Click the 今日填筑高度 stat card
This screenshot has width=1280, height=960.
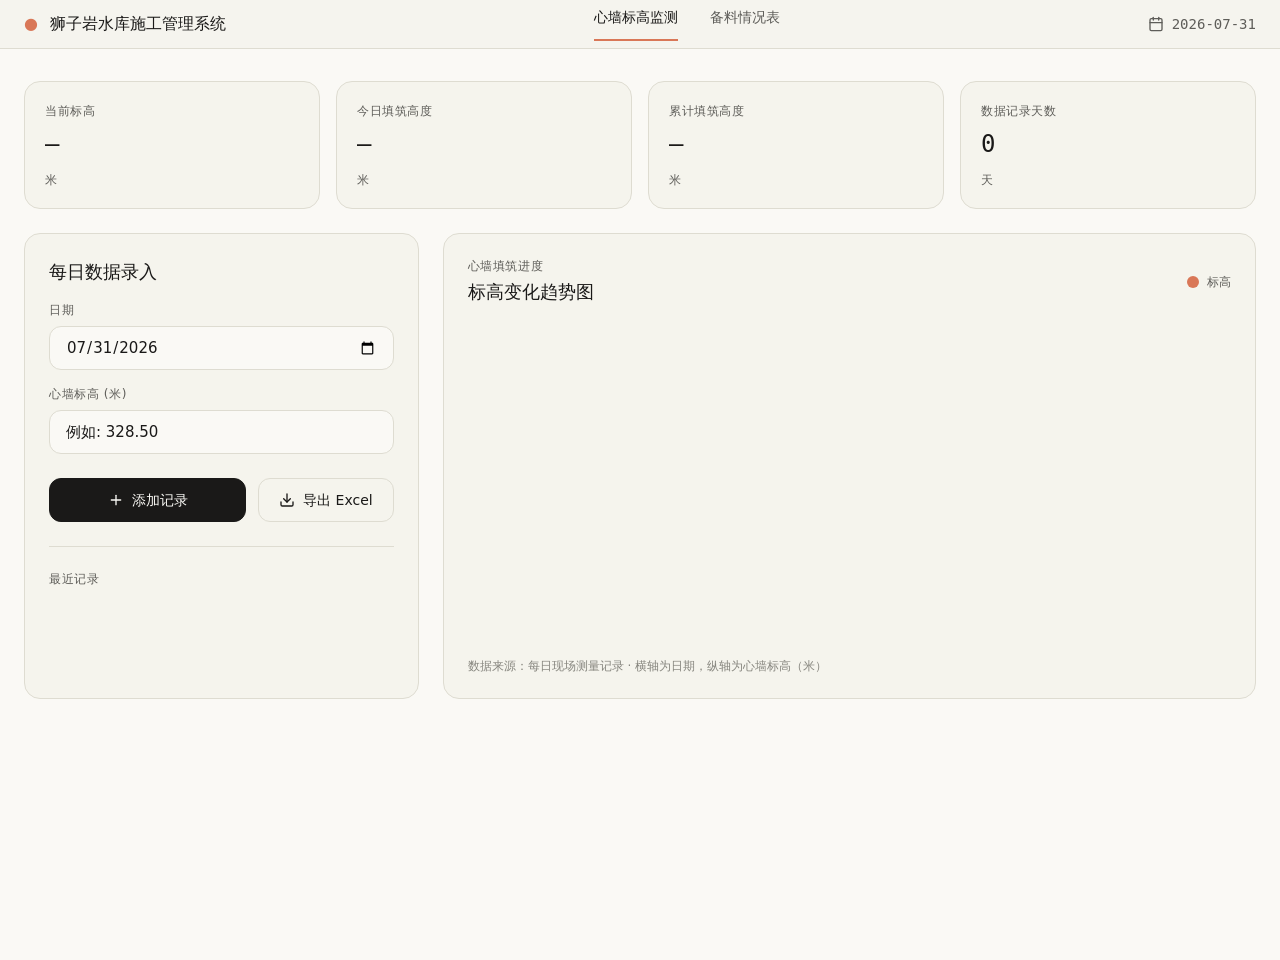click(x=484, y=145)
